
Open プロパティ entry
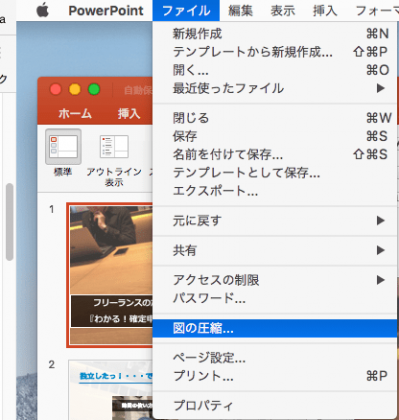[x=275, y=406]
